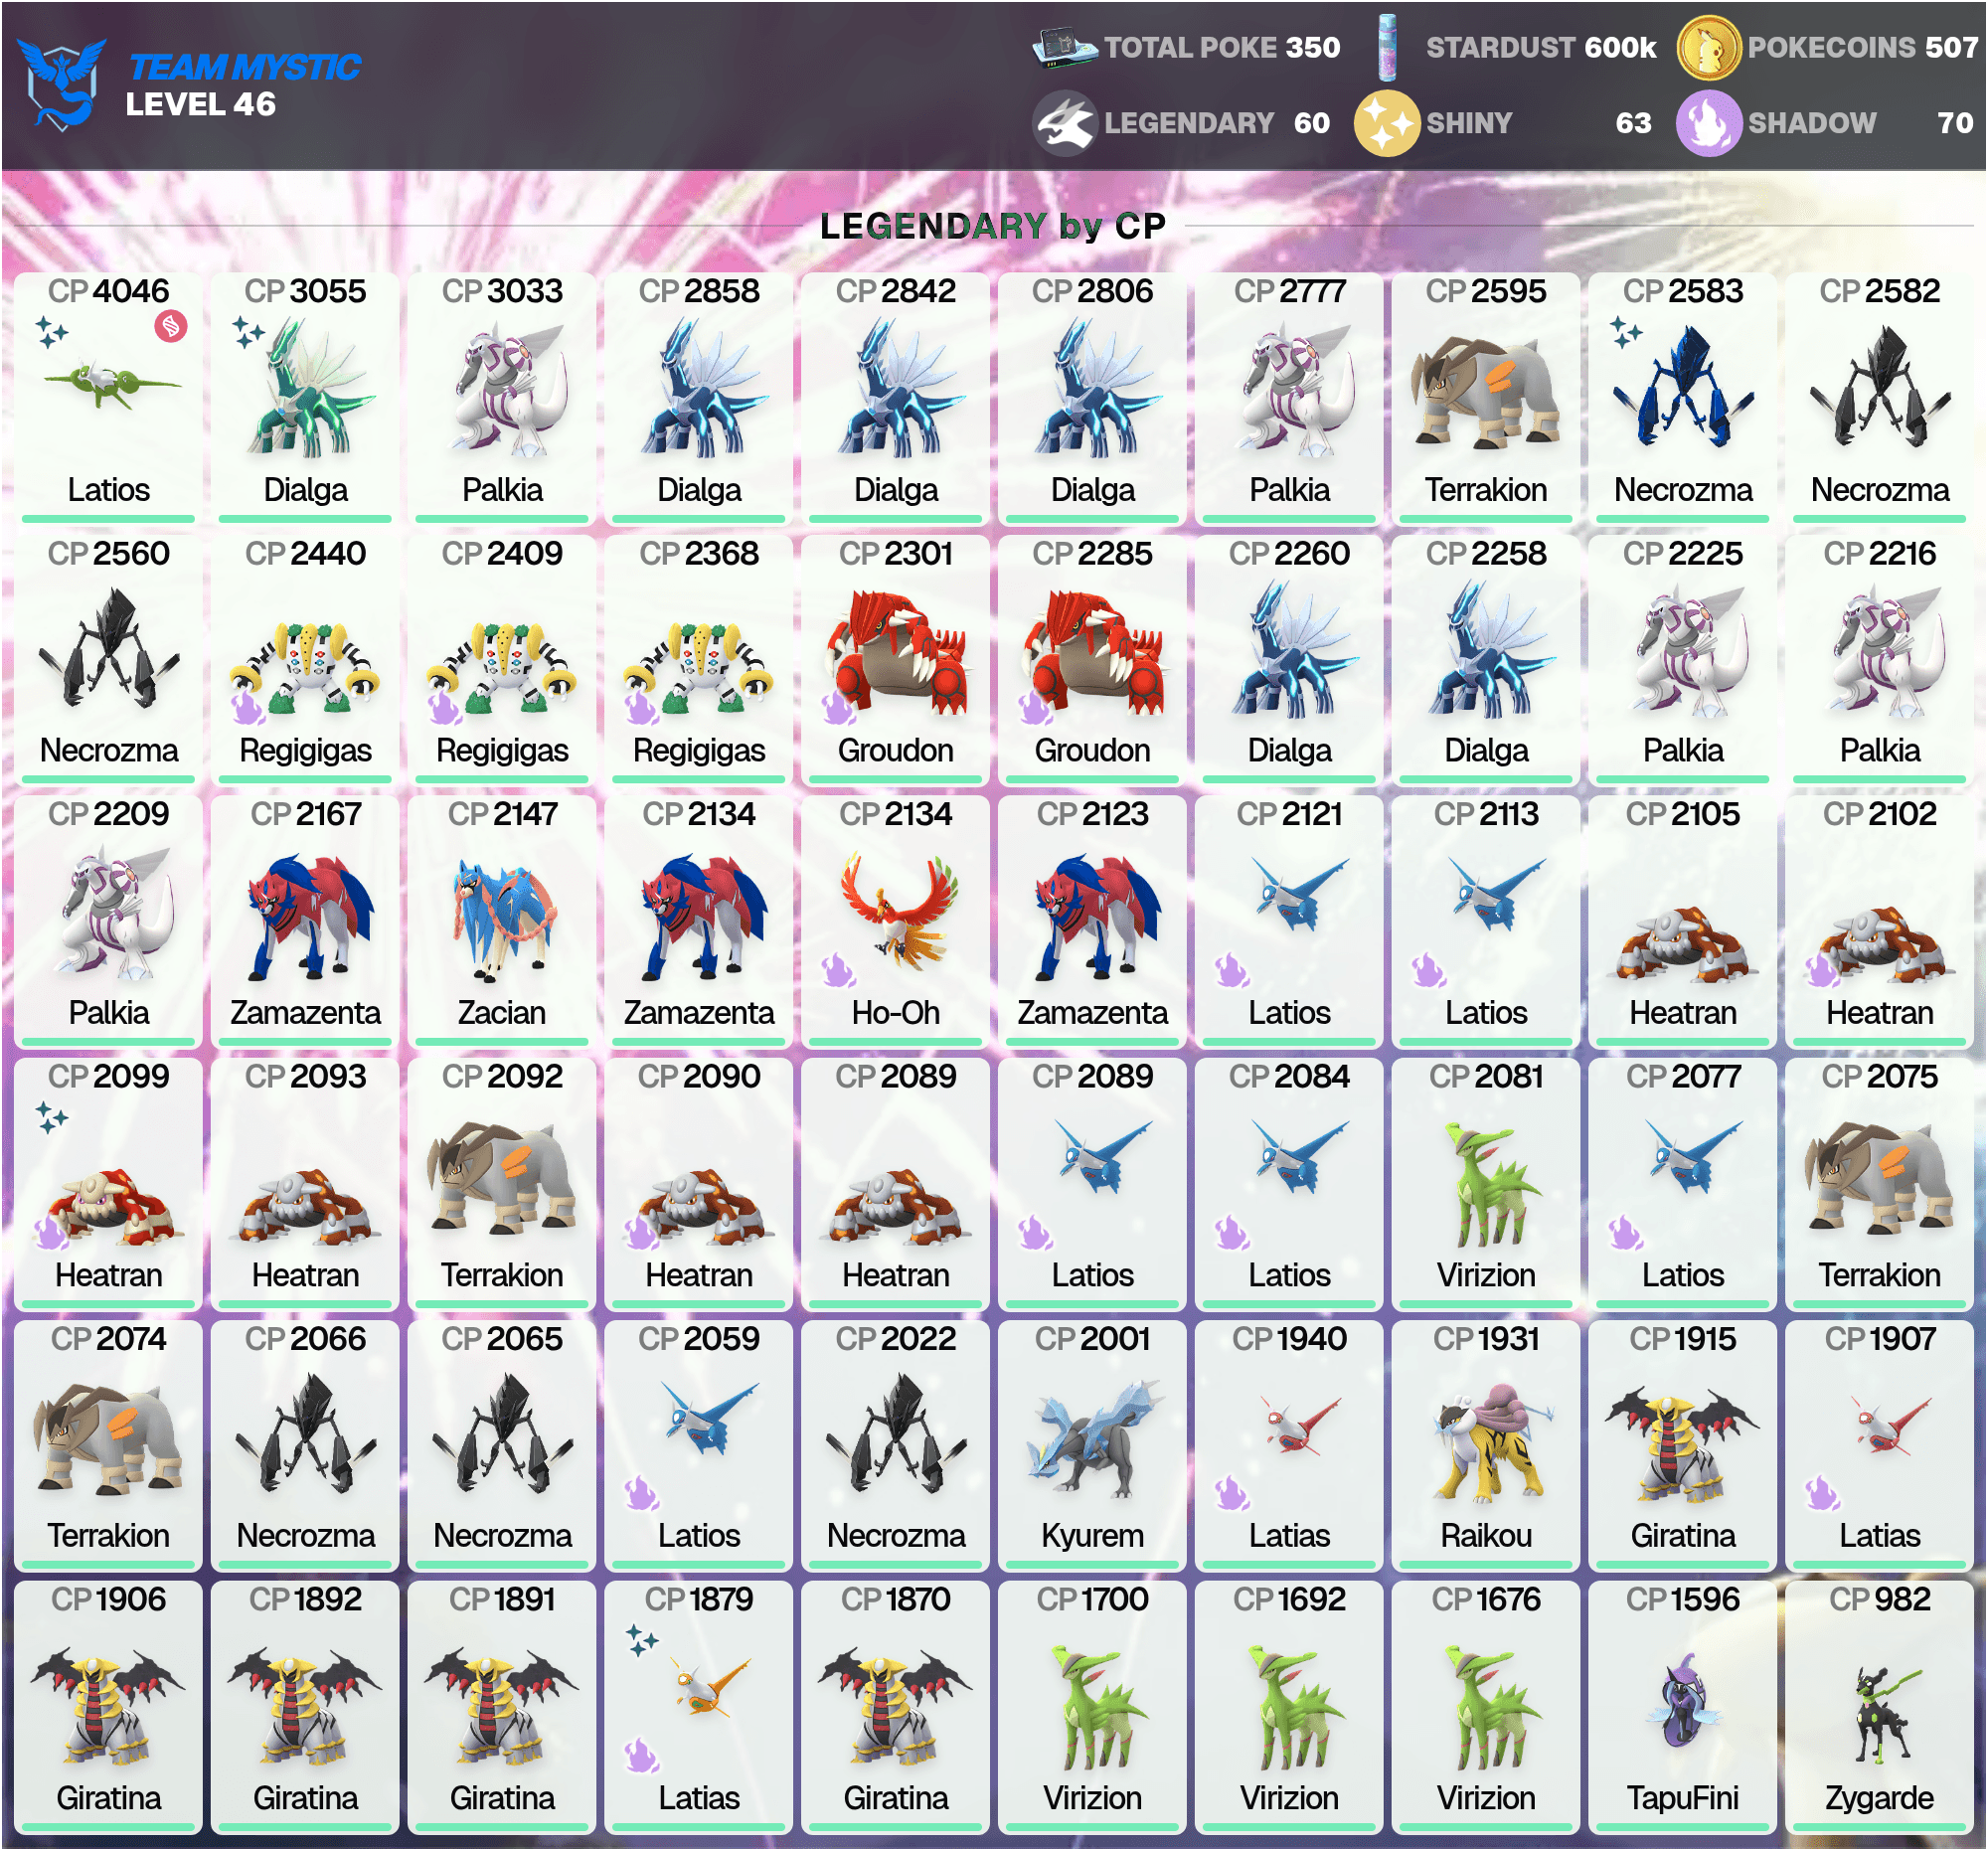The width and height of the screenshot is (1988, 1849).
Task: Click shadow flame icon on Heatran CP 2090
Action: coord(642,1232)
